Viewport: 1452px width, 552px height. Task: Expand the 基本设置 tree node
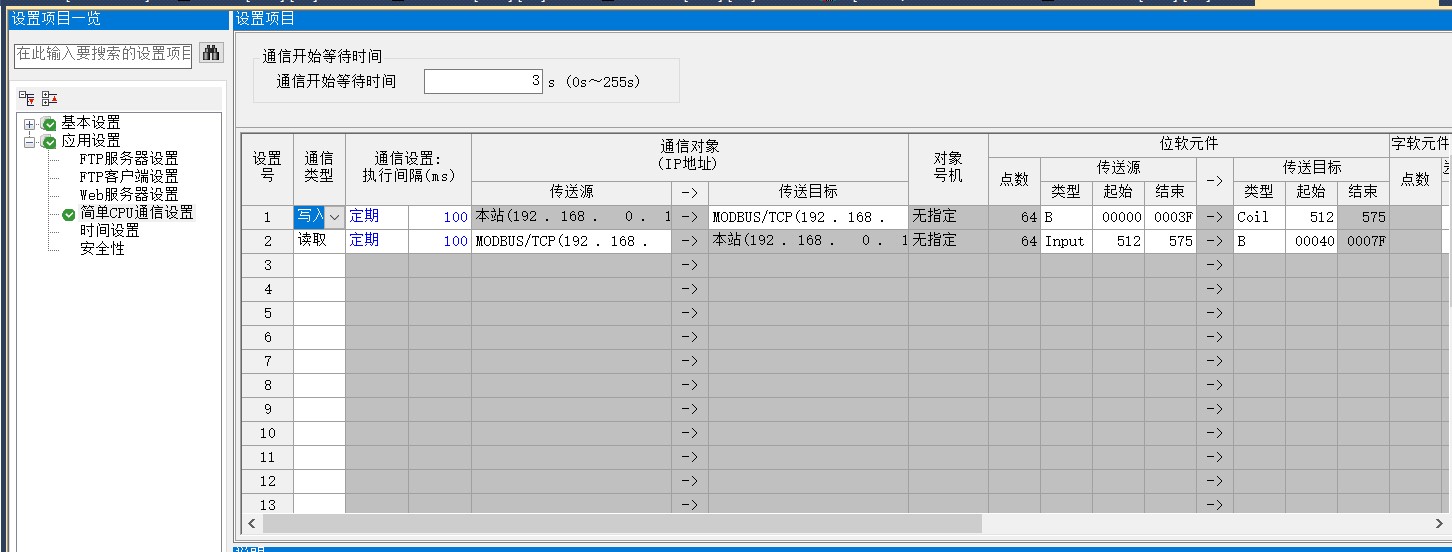coord(30,124)
